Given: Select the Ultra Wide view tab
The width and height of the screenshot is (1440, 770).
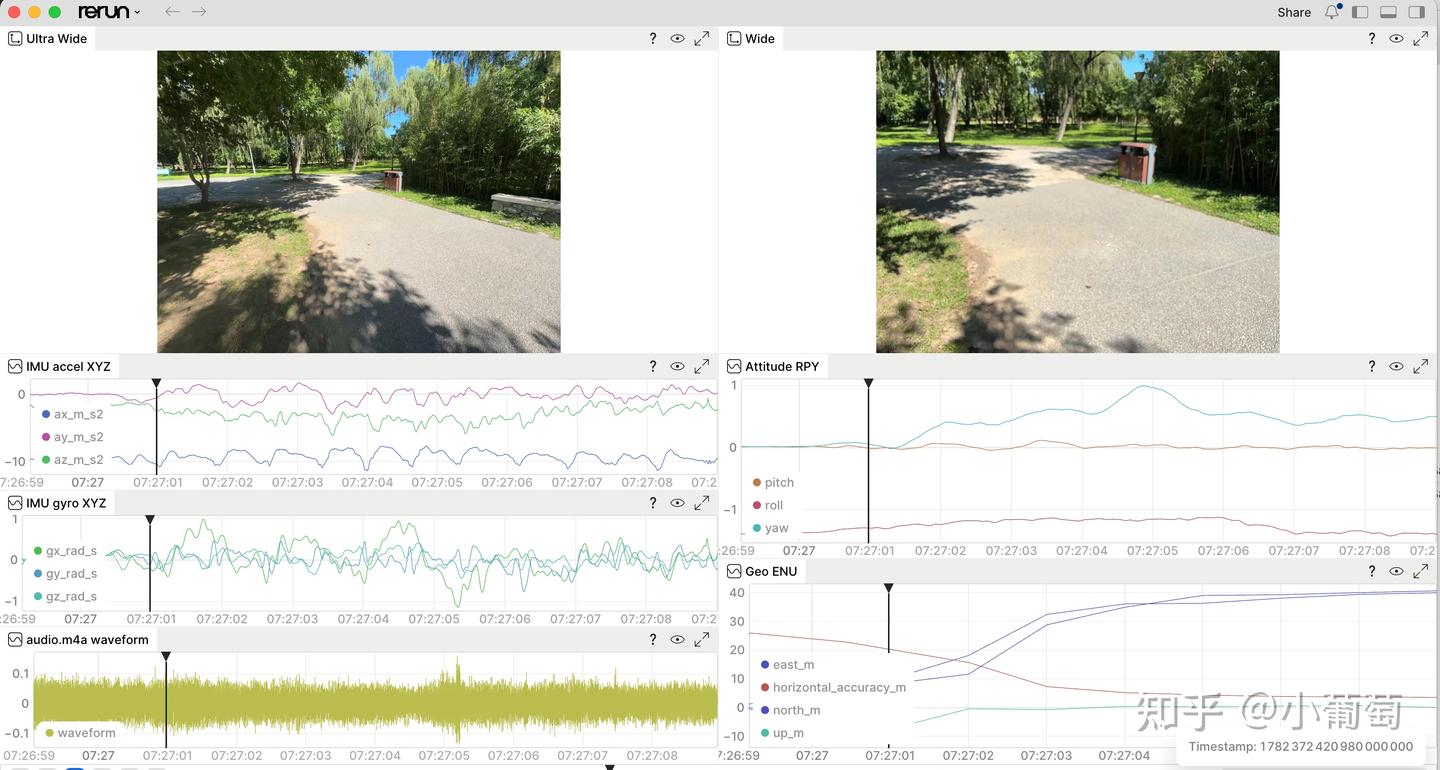Looking at the screenshot, I should (x=48, y=38).
